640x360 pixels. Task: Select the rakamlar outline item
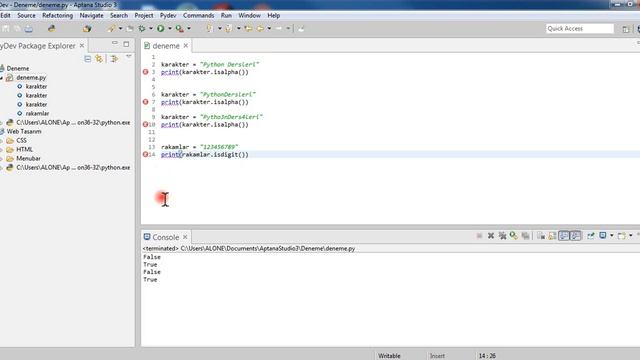pyautogui.click(x=37, y=113)
